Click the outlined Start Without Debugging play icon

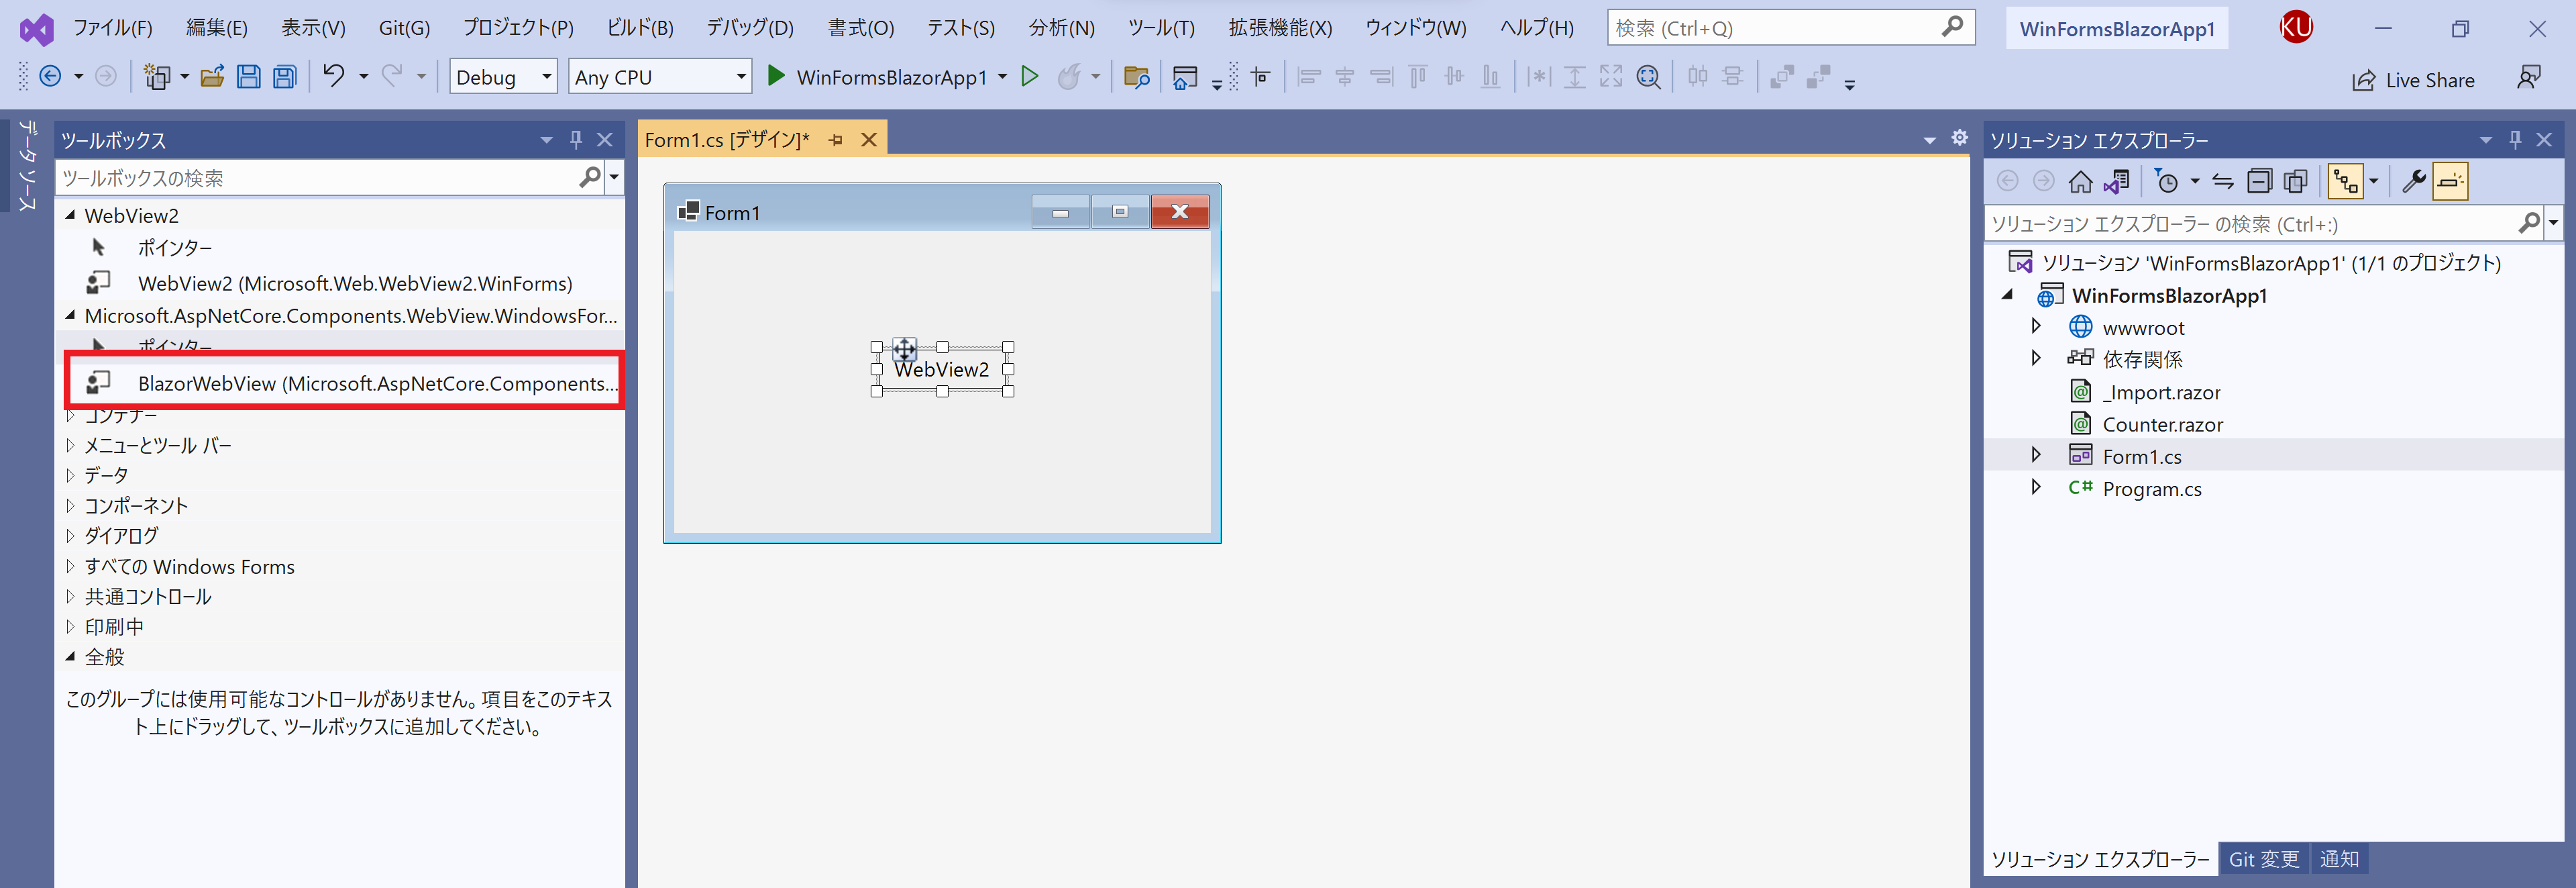(x=1029, y=76)
